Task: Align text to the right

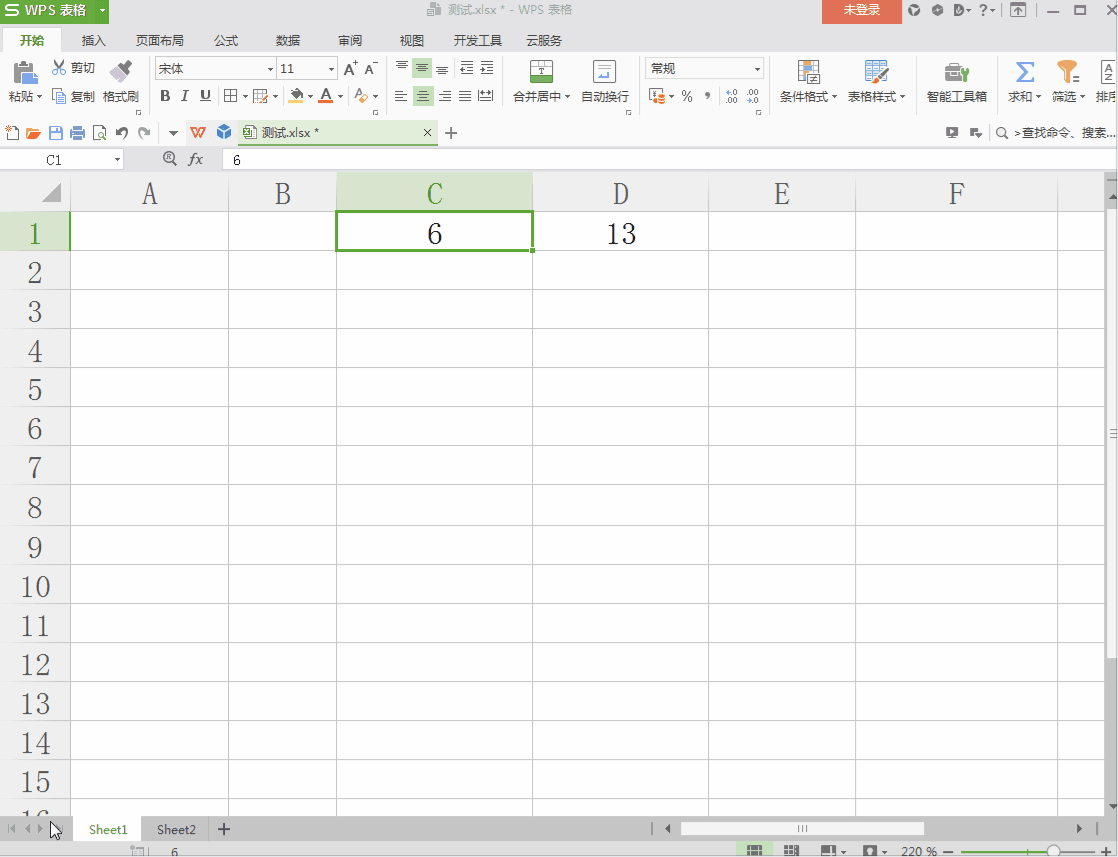Action: coord(445,96)
